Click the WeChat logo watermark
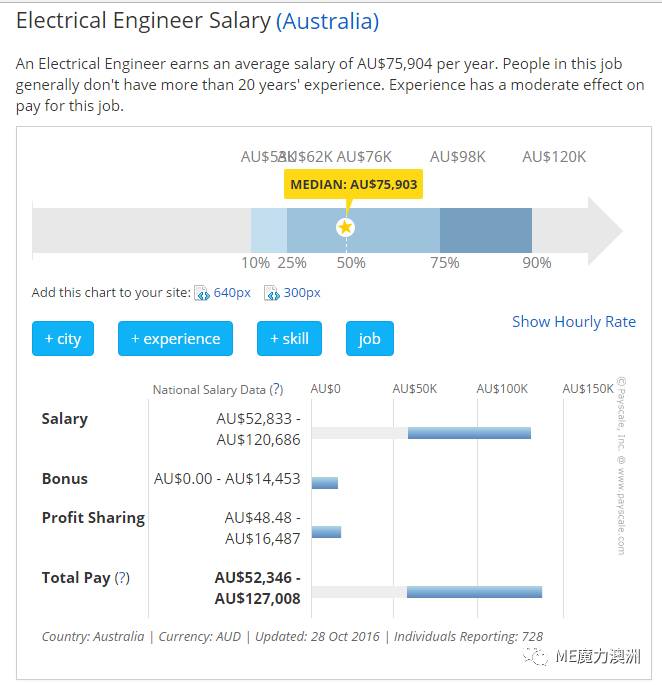The image size is (662, 685). tap(540, 655)
